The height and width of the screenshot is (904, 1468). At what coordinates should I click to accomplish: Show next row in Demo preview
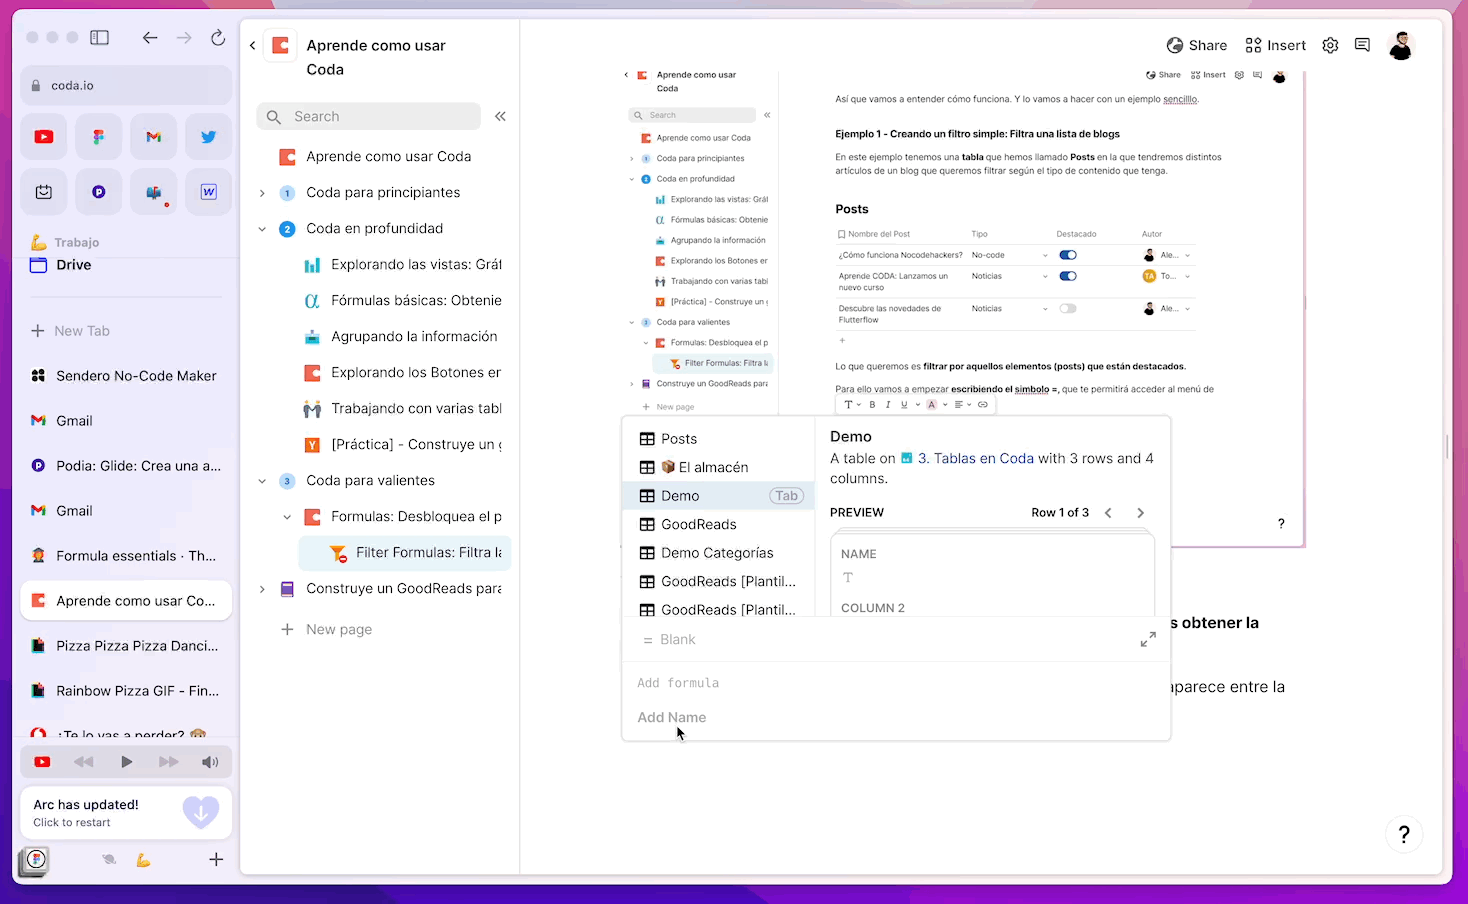1140,513
